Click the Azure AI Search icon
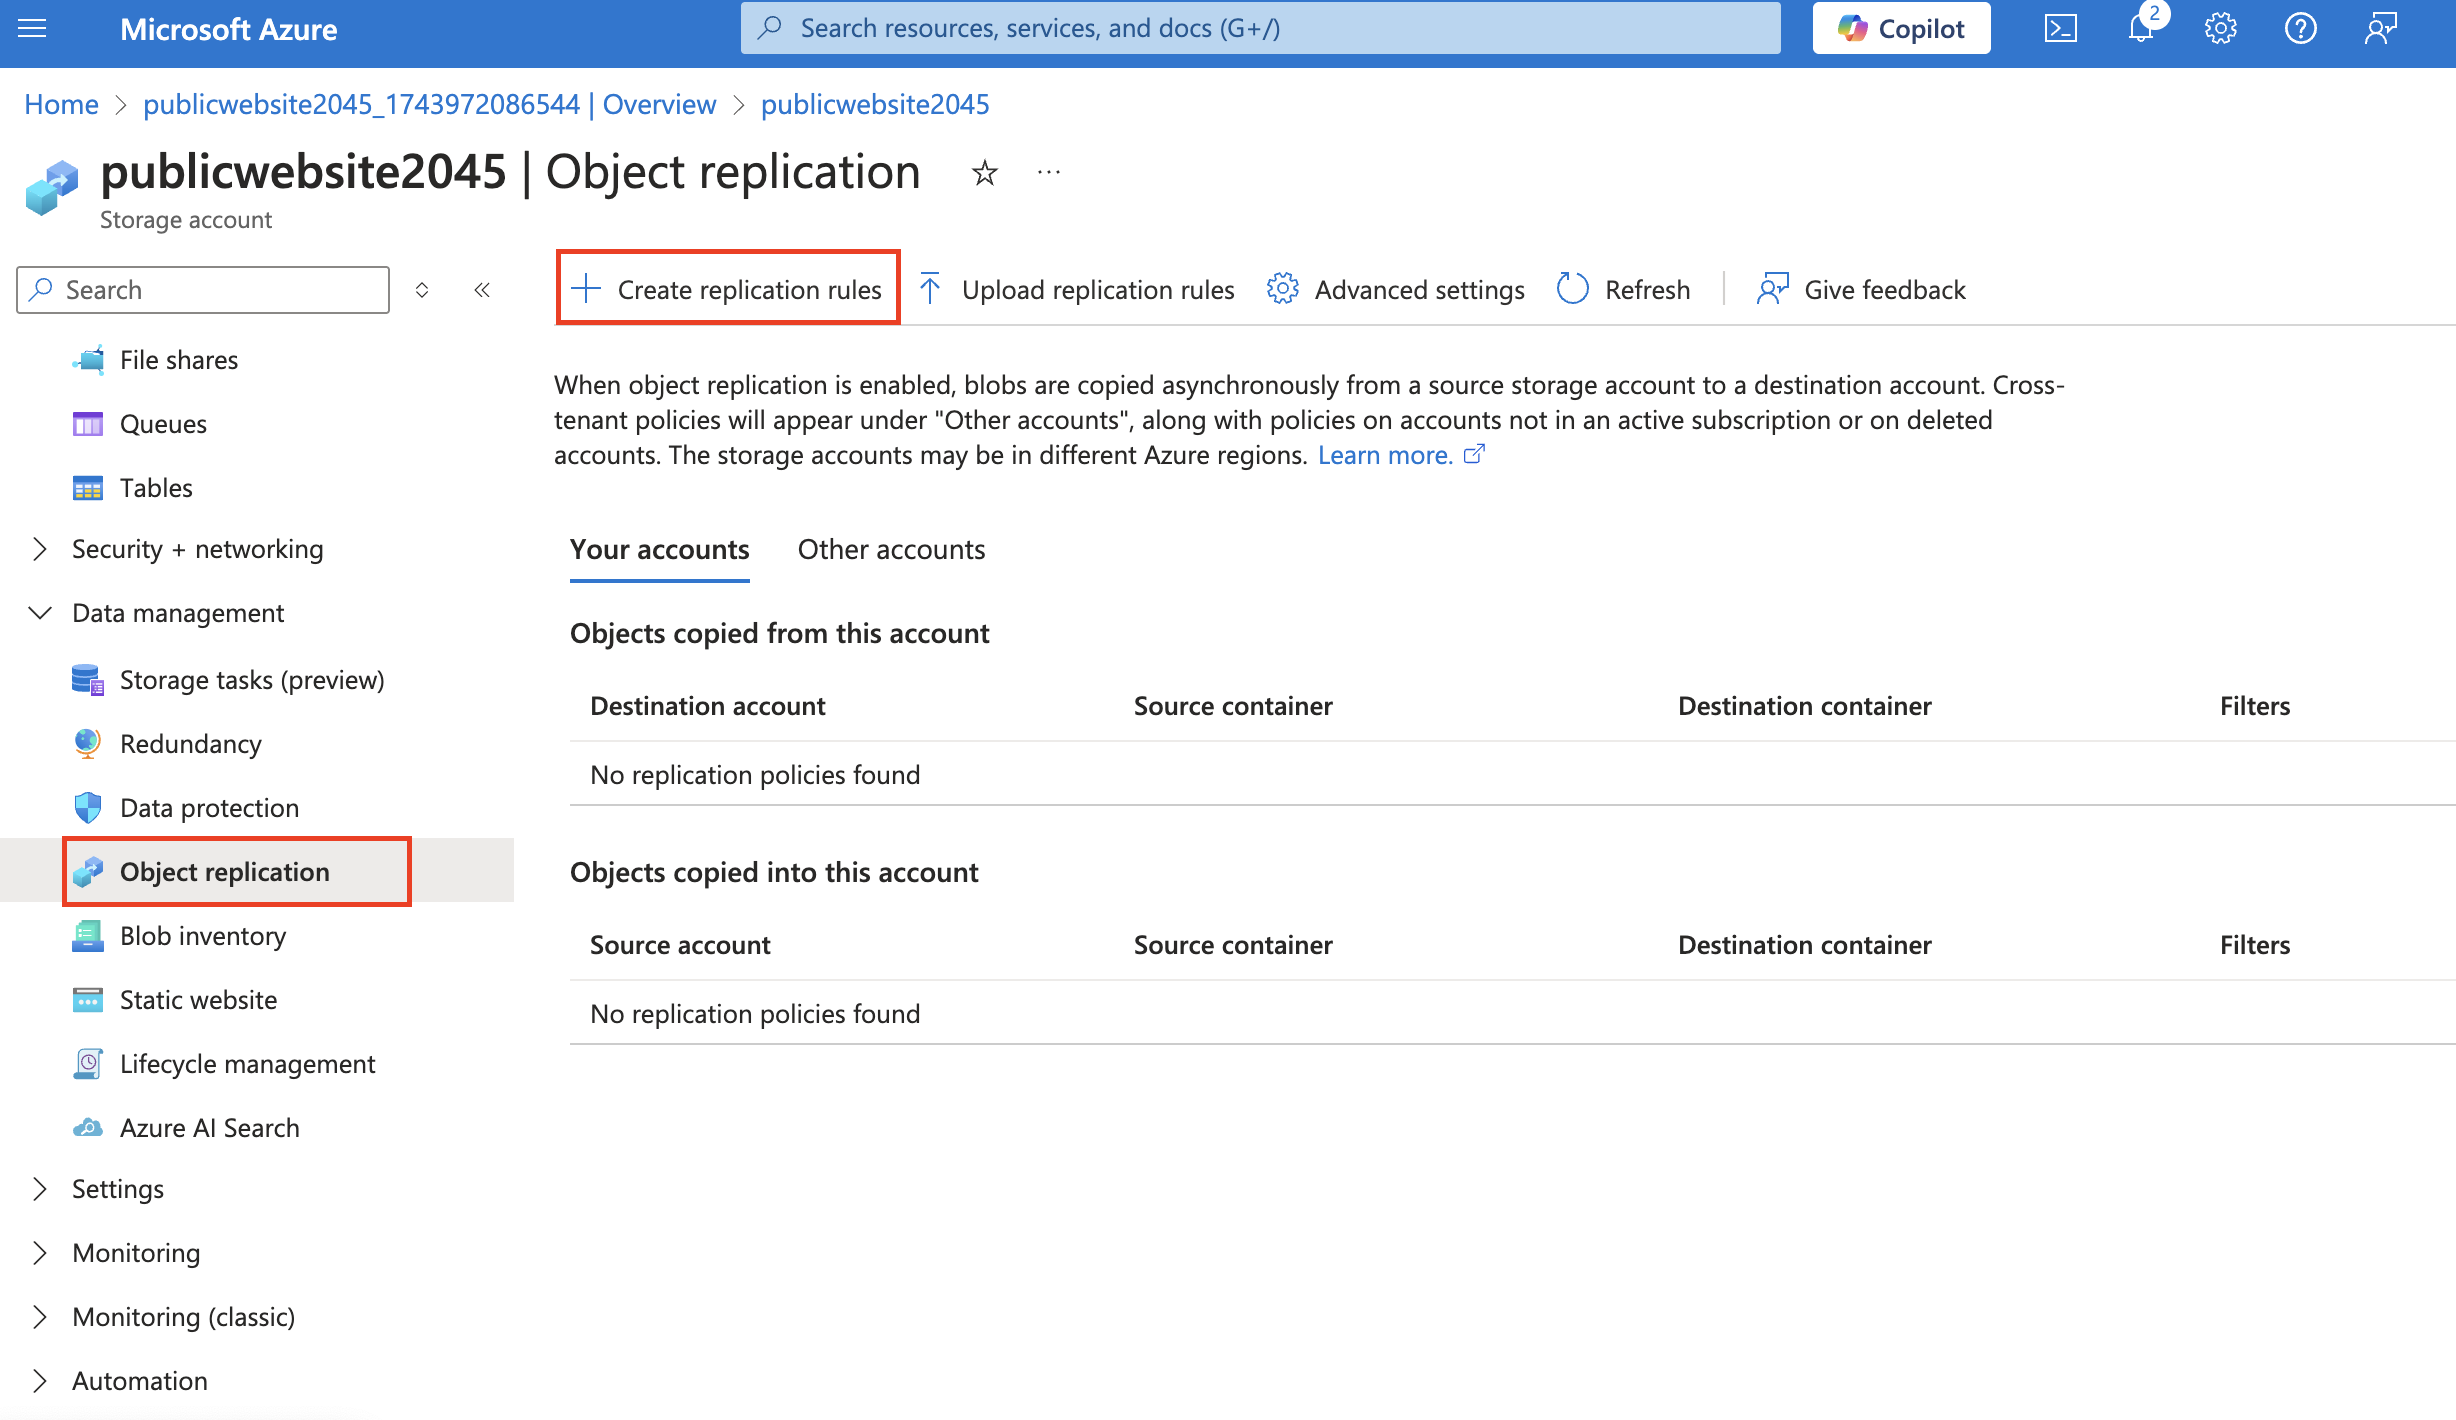 (x=88, y=1128)
